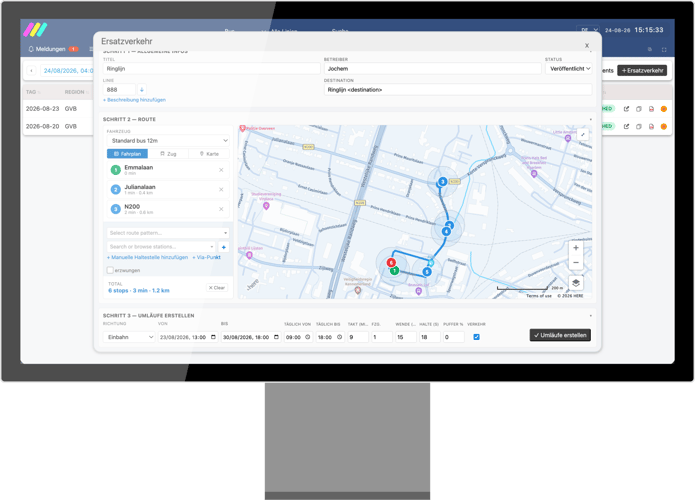Screen dimensions: 695x500
Task: Click the Meldungen bell icon
Action: (31, 49)
